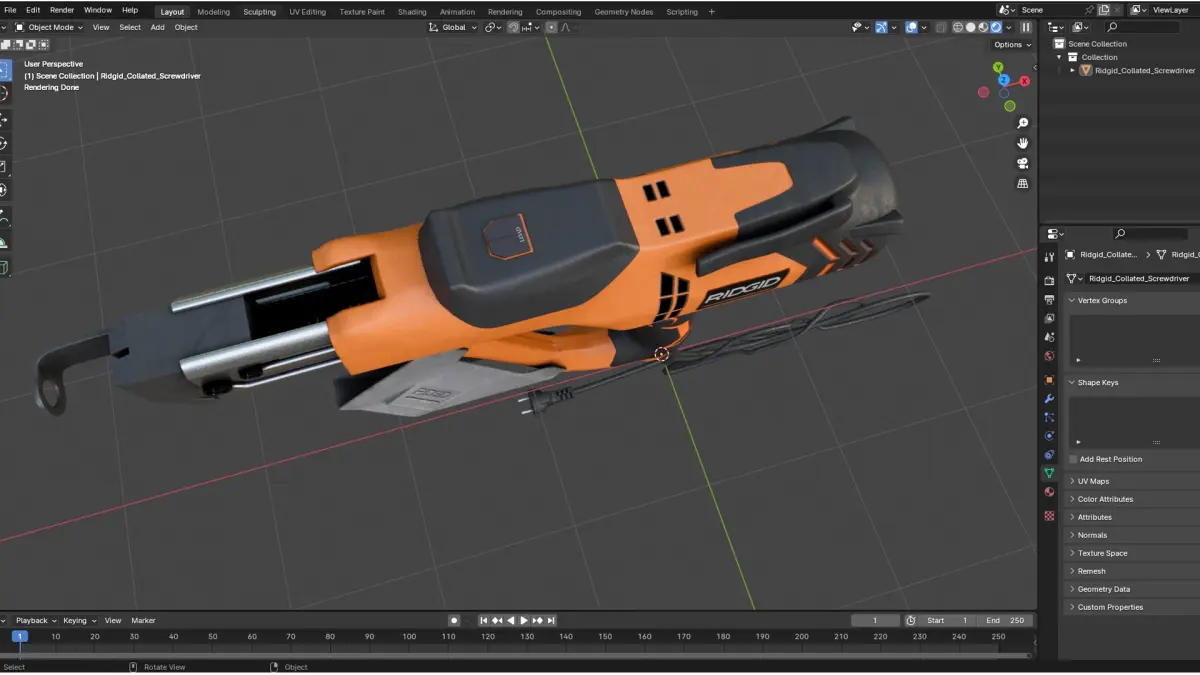
Task: Open the World properties tab
Action: 1049,356
